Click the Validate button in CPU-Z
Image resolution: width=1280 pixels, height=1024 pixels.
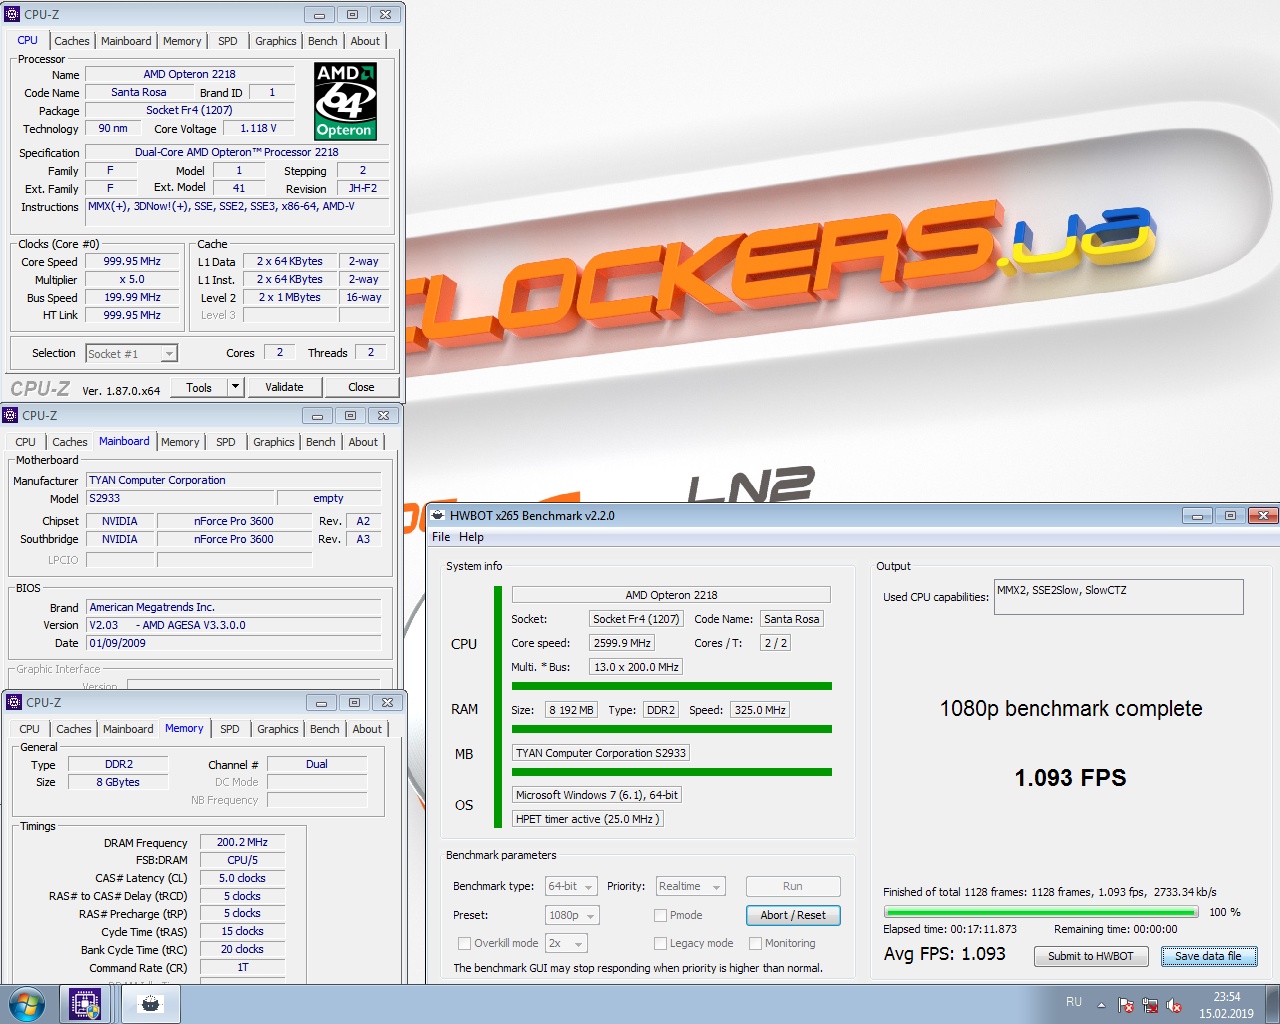pos(284,387)
